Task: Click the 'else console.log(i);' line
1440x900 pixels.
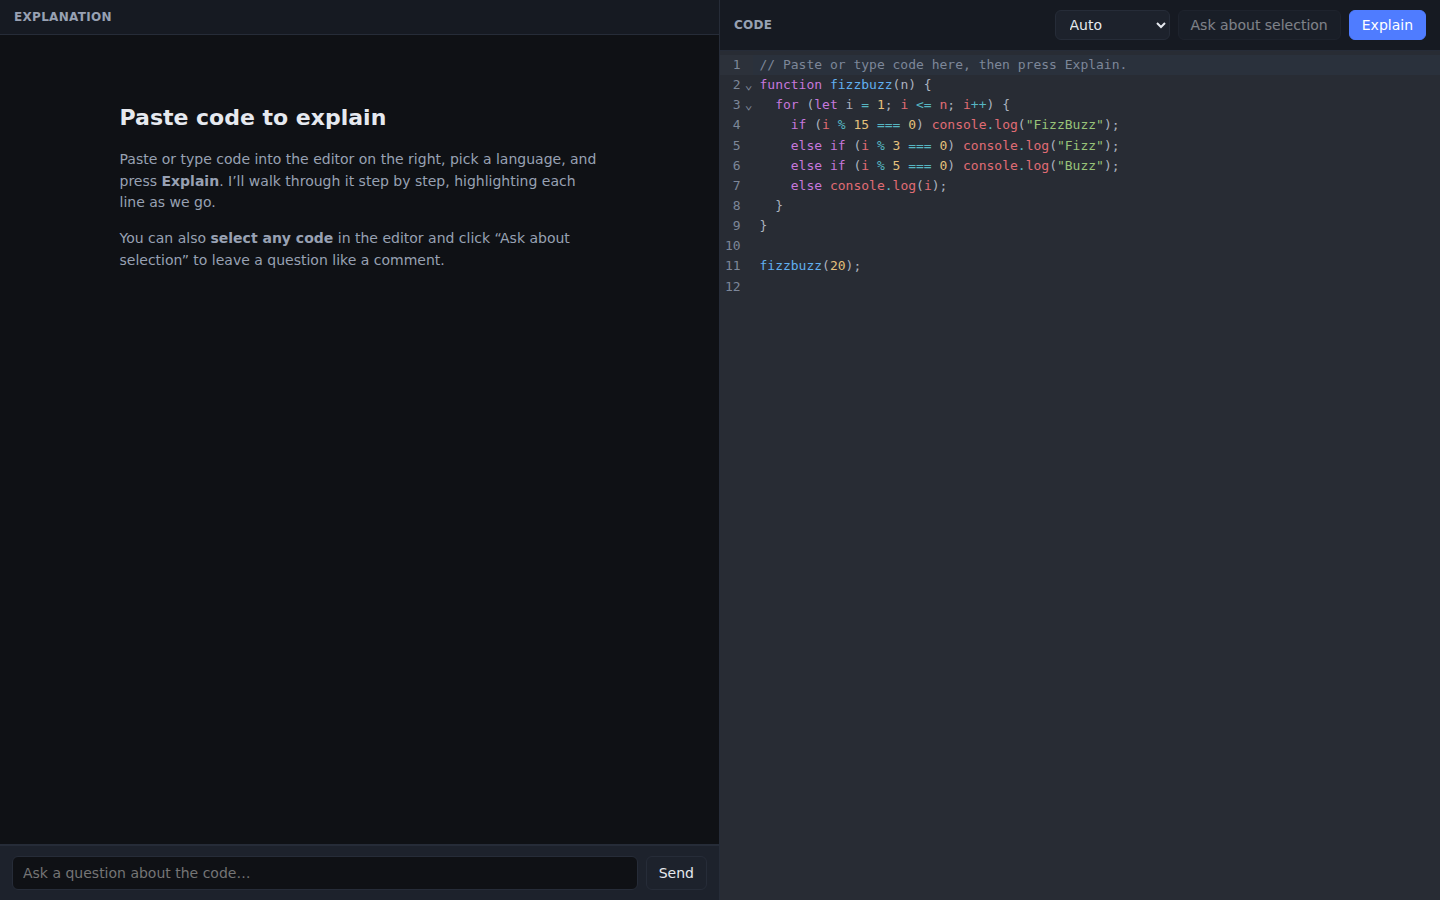Action: click(869, 186)
